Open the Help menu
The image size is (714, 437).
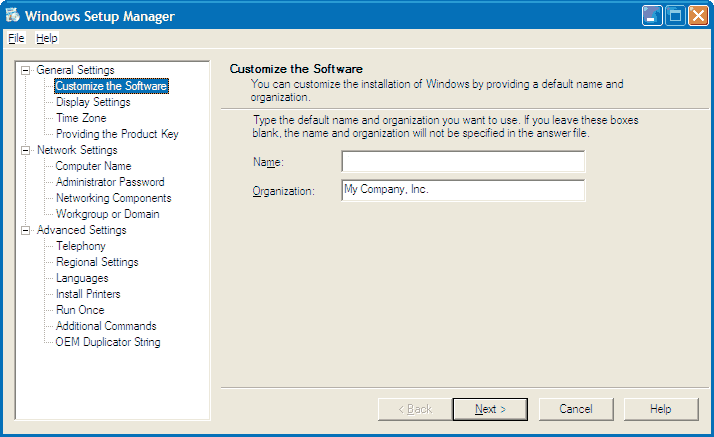[47, 38]
